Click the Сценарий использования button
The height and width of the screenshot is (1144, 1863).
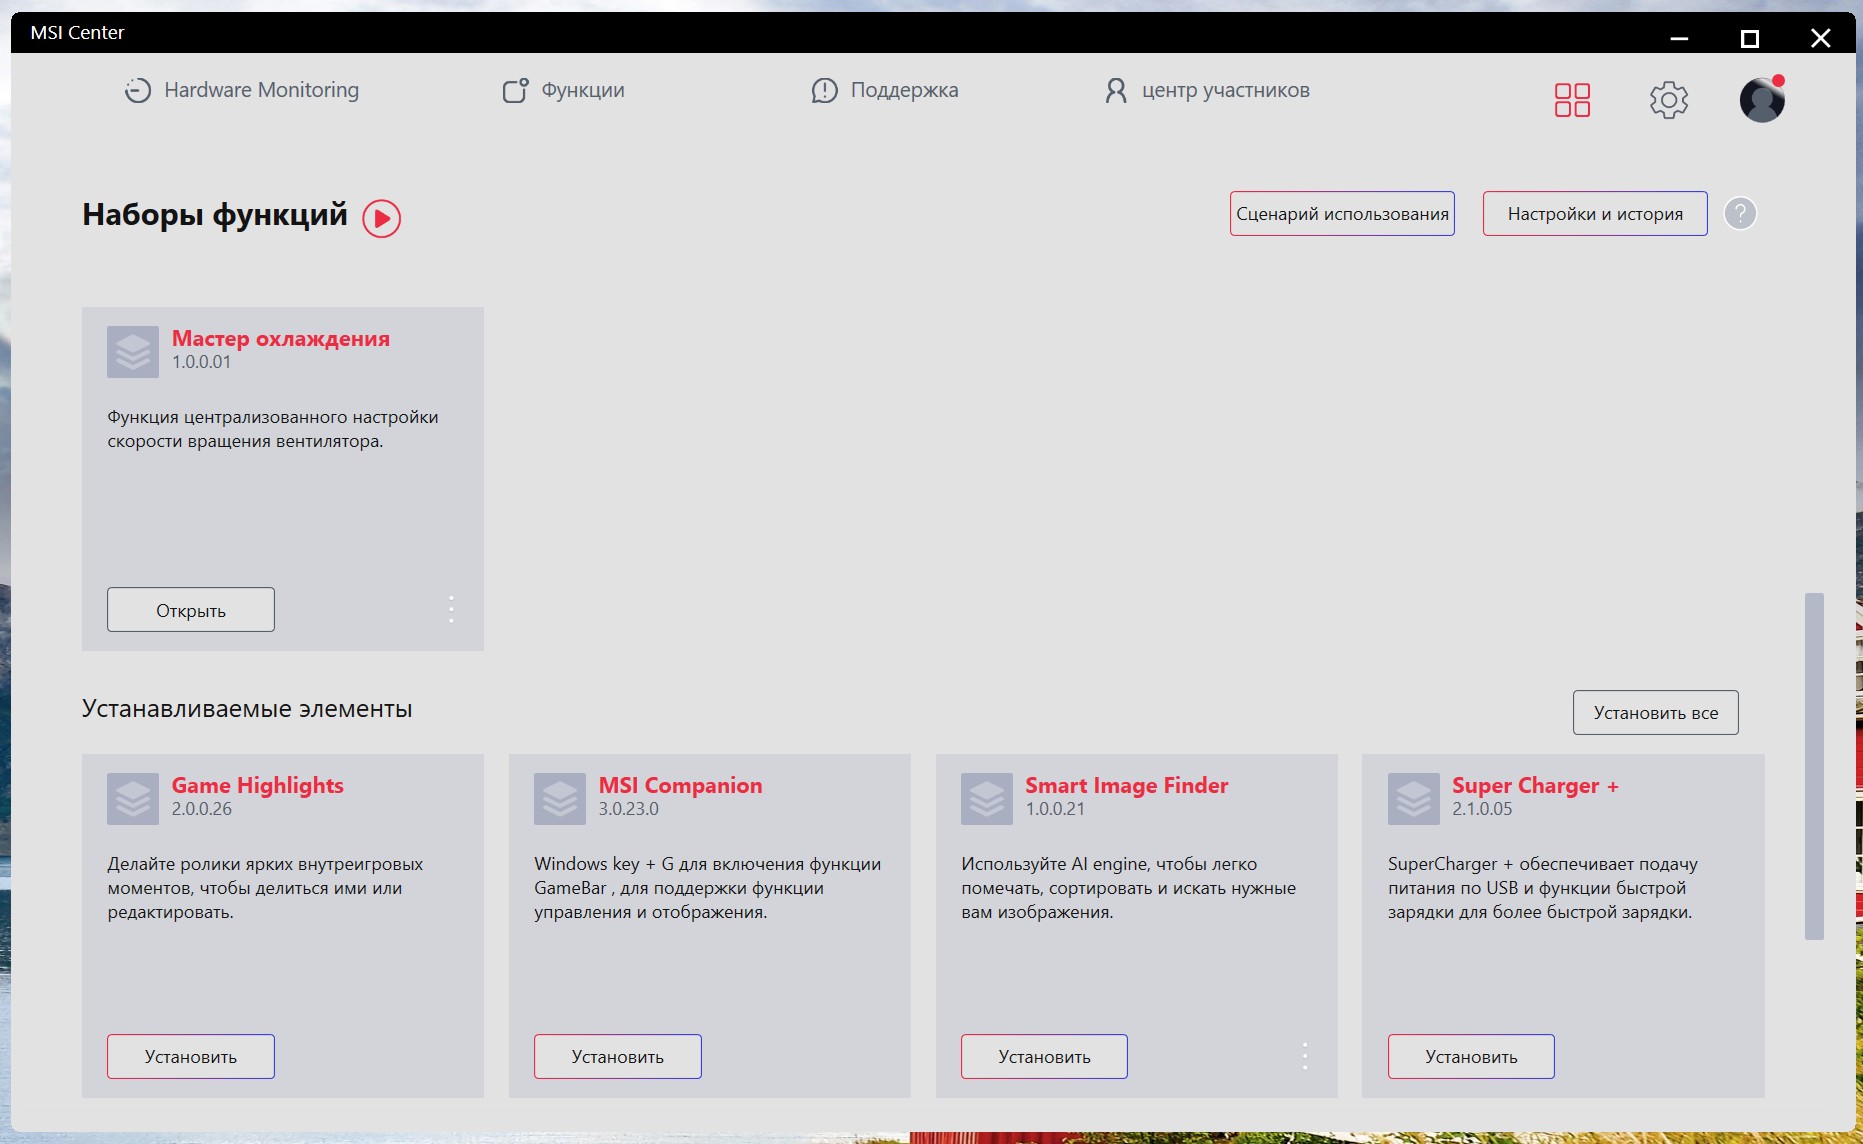point(1342,214)
